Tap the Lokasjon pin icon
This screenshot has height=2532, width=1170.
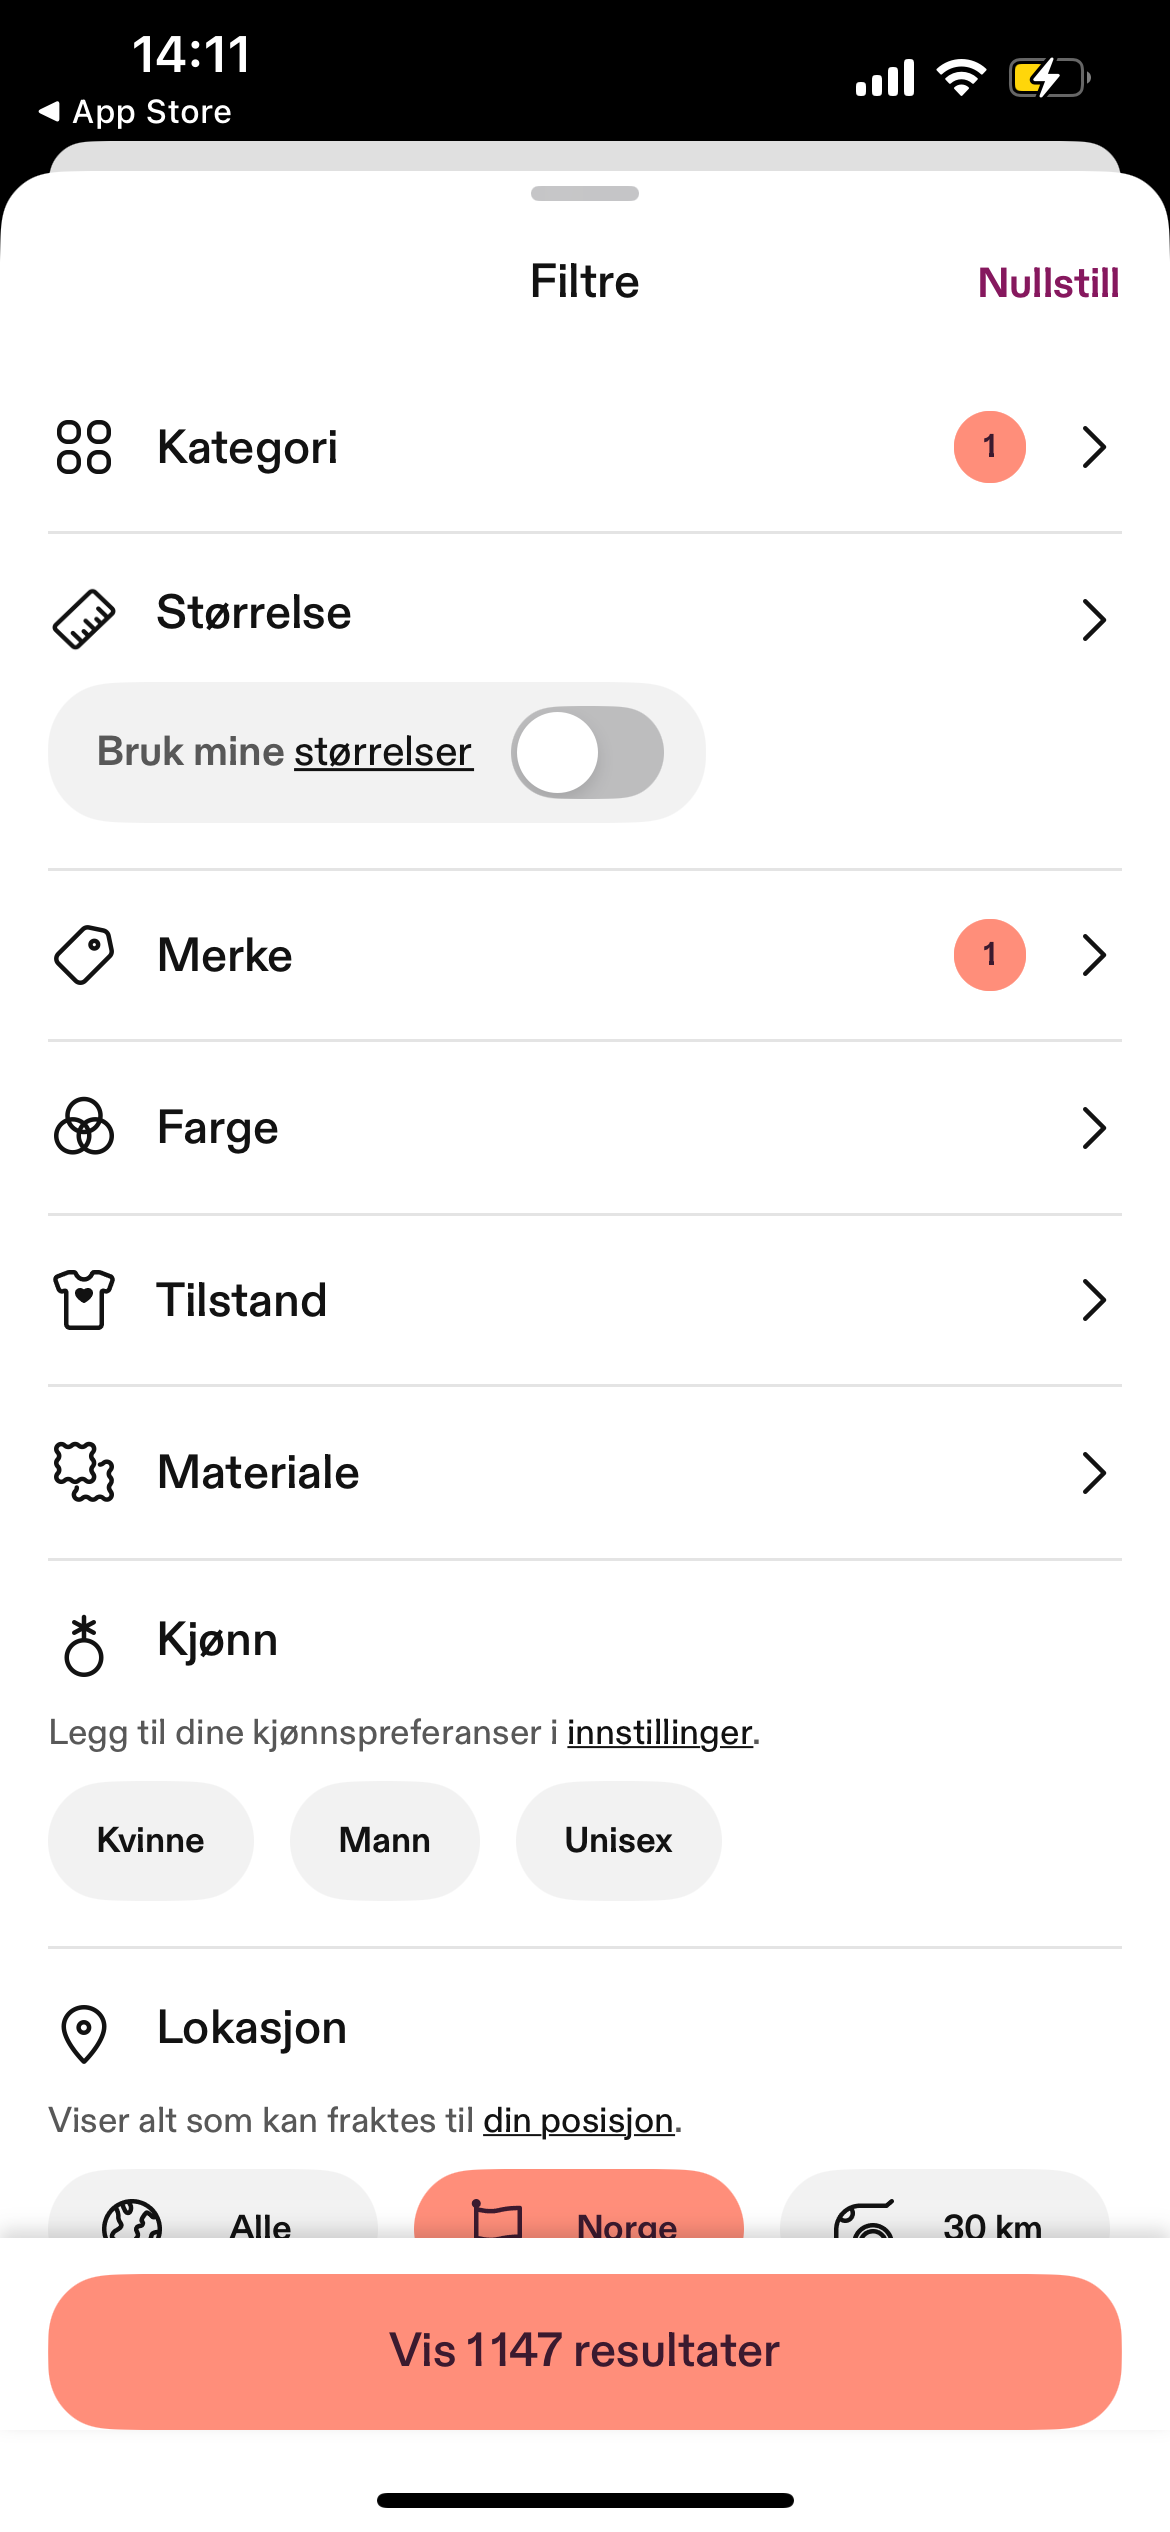point(84,2033)
